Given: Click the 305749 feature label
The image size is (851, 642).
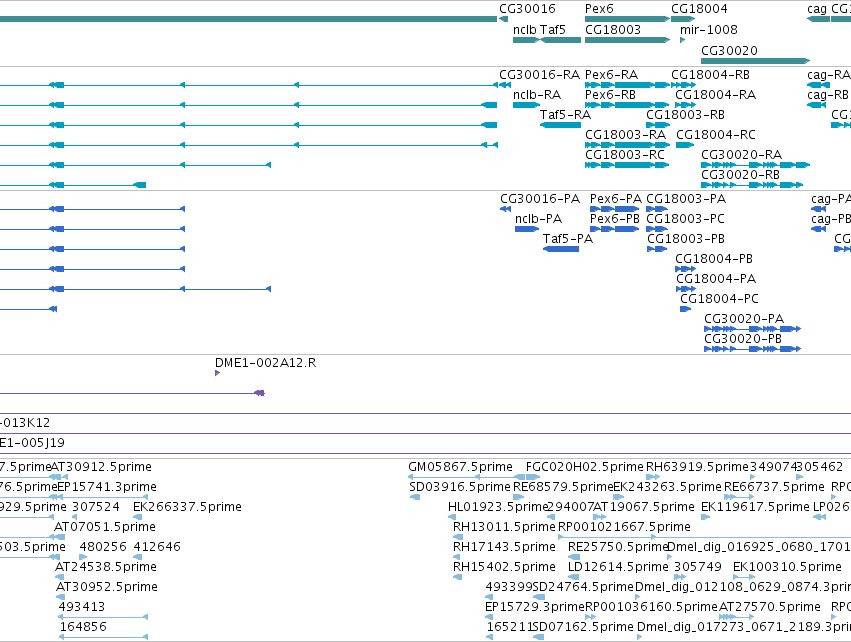Looking at the screenshot, I should click(698, 567).
